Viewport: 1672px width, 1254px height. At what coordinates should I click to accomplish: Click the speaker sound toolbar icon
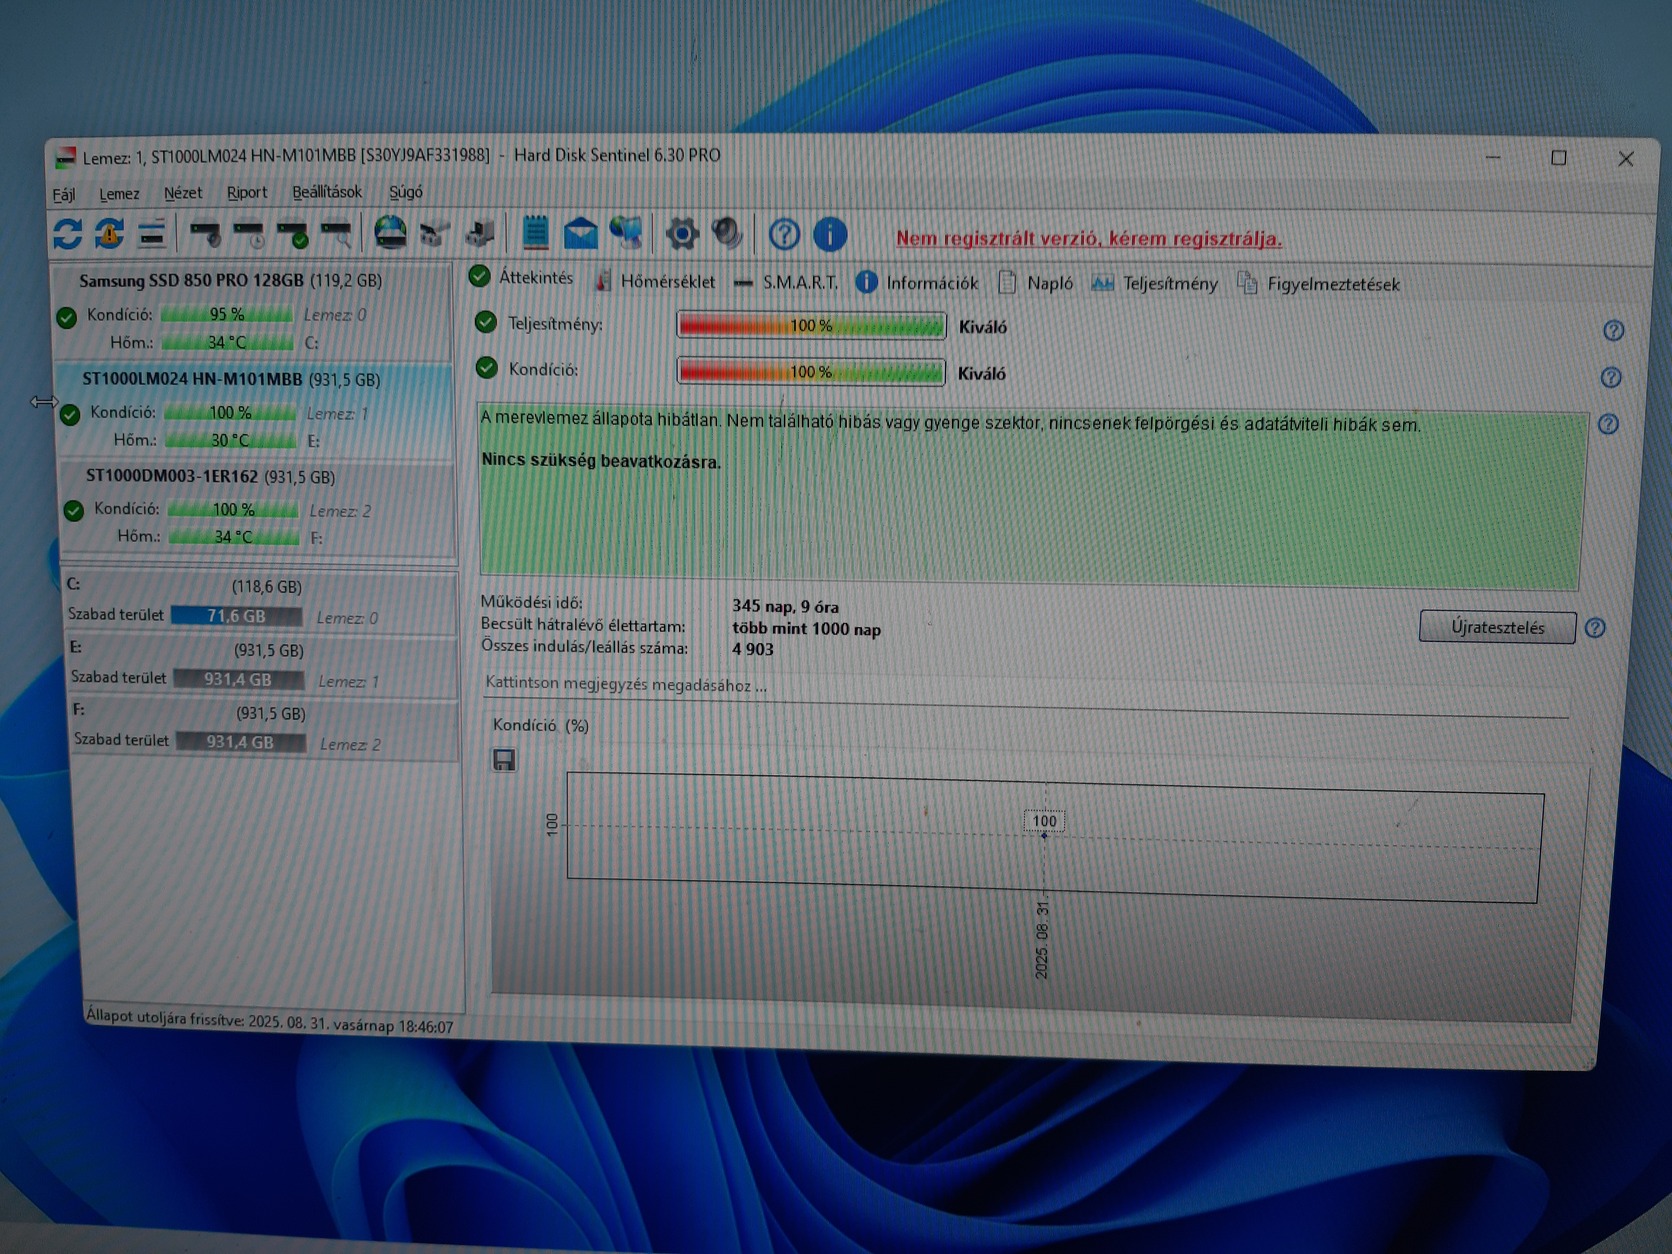coord(727,234)
